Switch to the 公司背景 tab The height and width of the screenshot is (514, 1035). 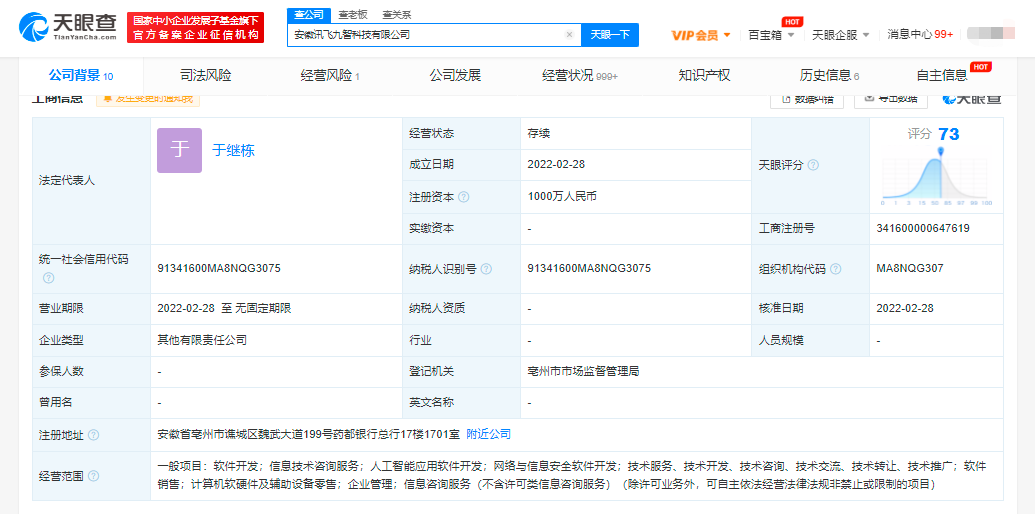tap(81, 76)
